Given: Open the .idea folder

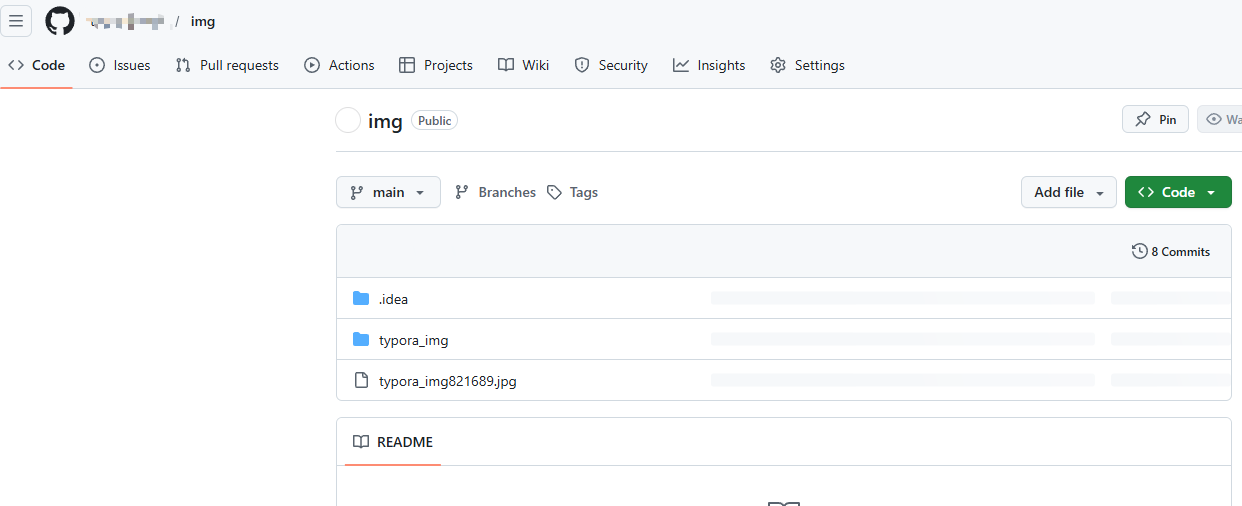Looking at the screenshot, I should pyautogui.click(x=393, y=299).
